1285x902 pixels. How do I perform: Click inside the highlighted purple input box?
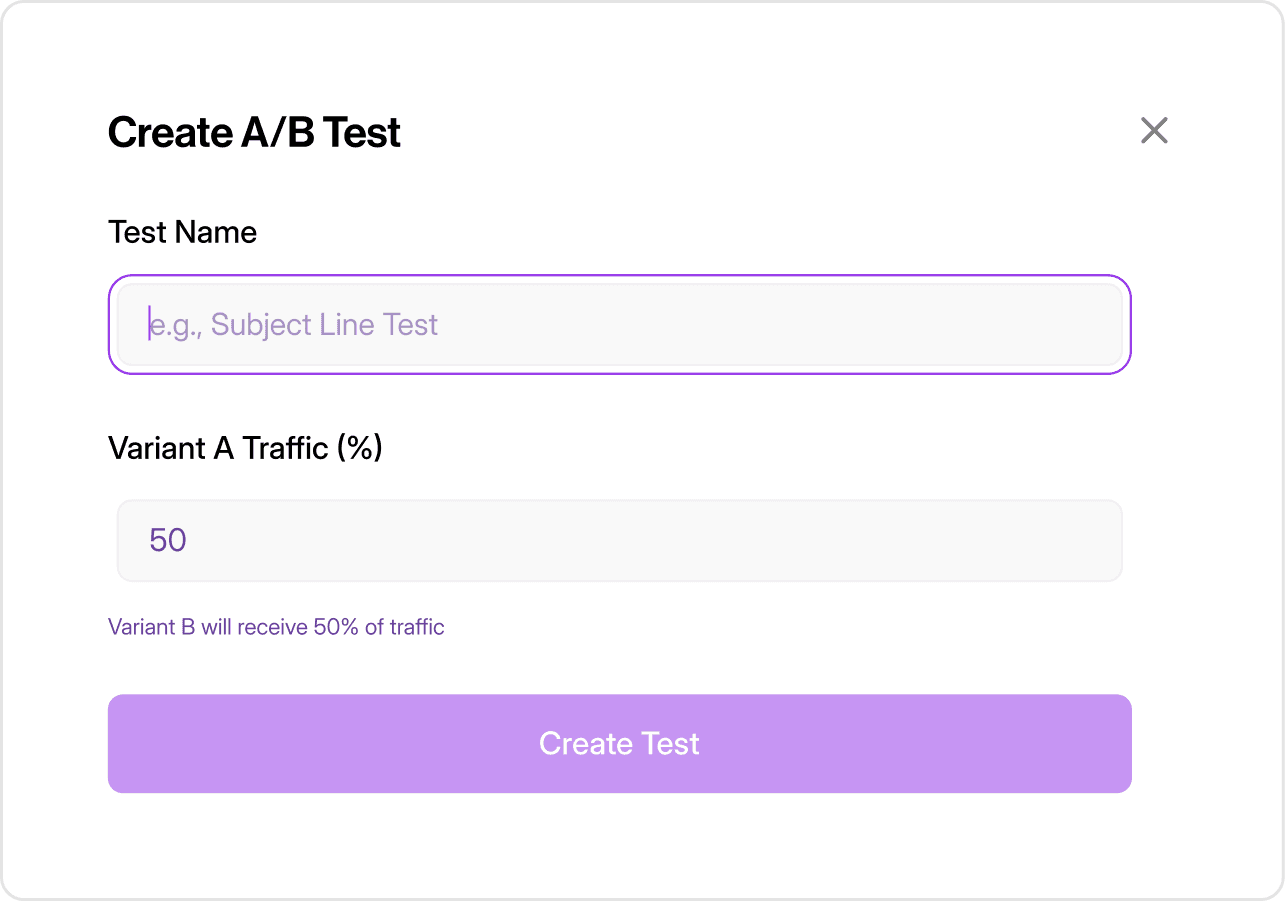(x=619, y=324)
